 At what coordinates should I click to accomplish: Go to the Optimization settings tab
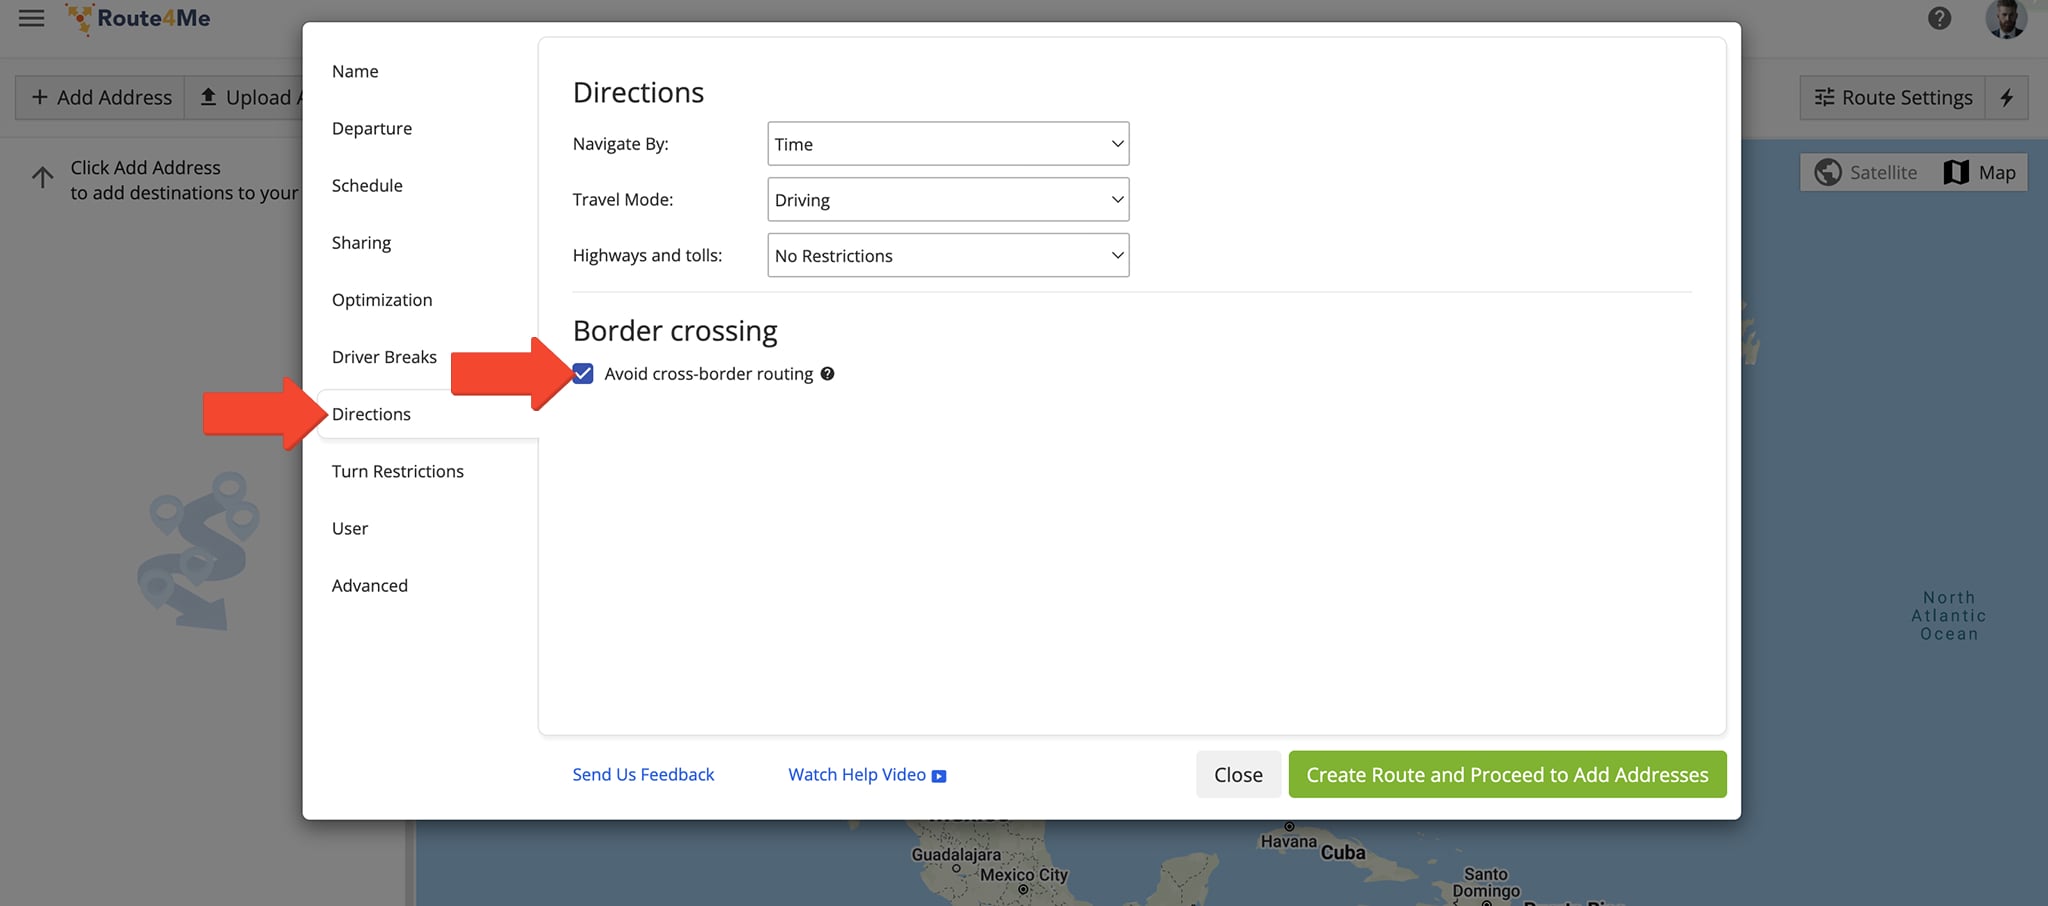(382, 300)
